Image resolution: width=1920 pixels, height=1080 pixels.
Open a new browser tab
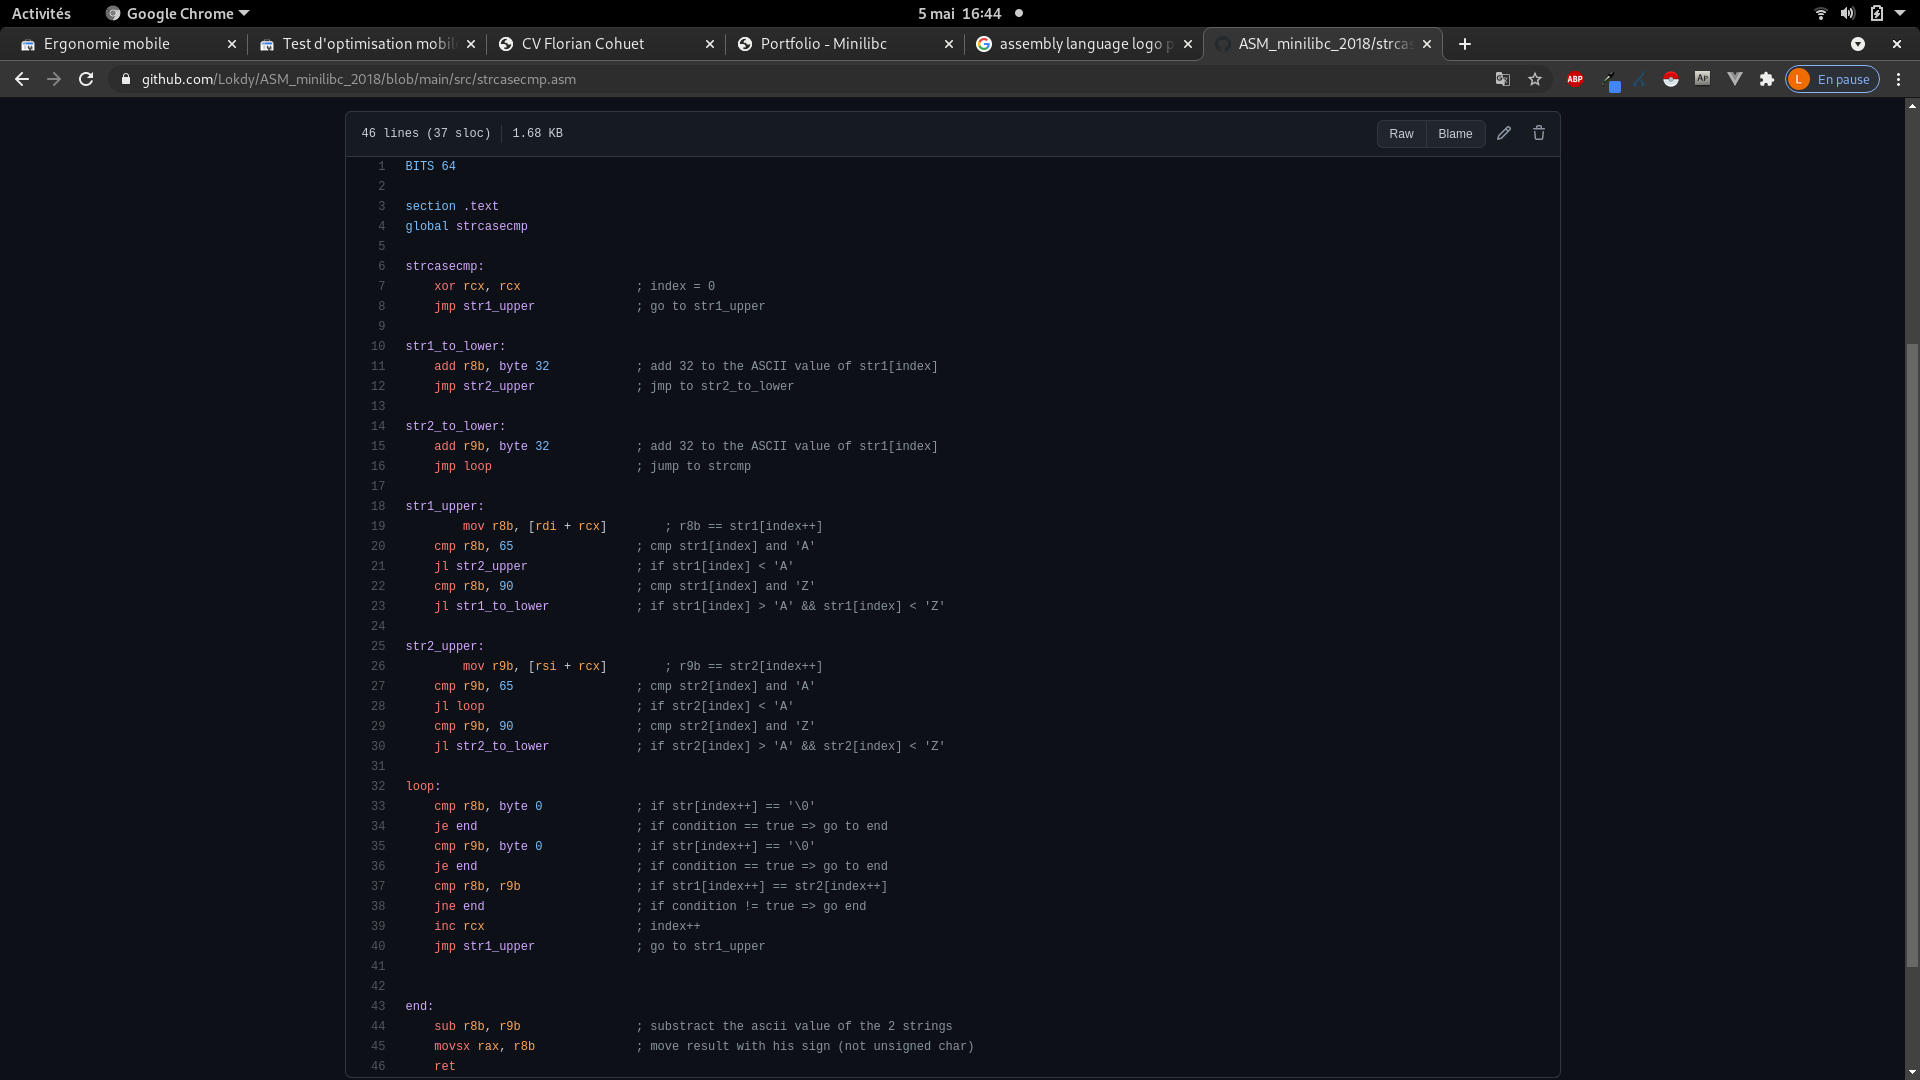pyautogui.click(x=1465, y=44)
